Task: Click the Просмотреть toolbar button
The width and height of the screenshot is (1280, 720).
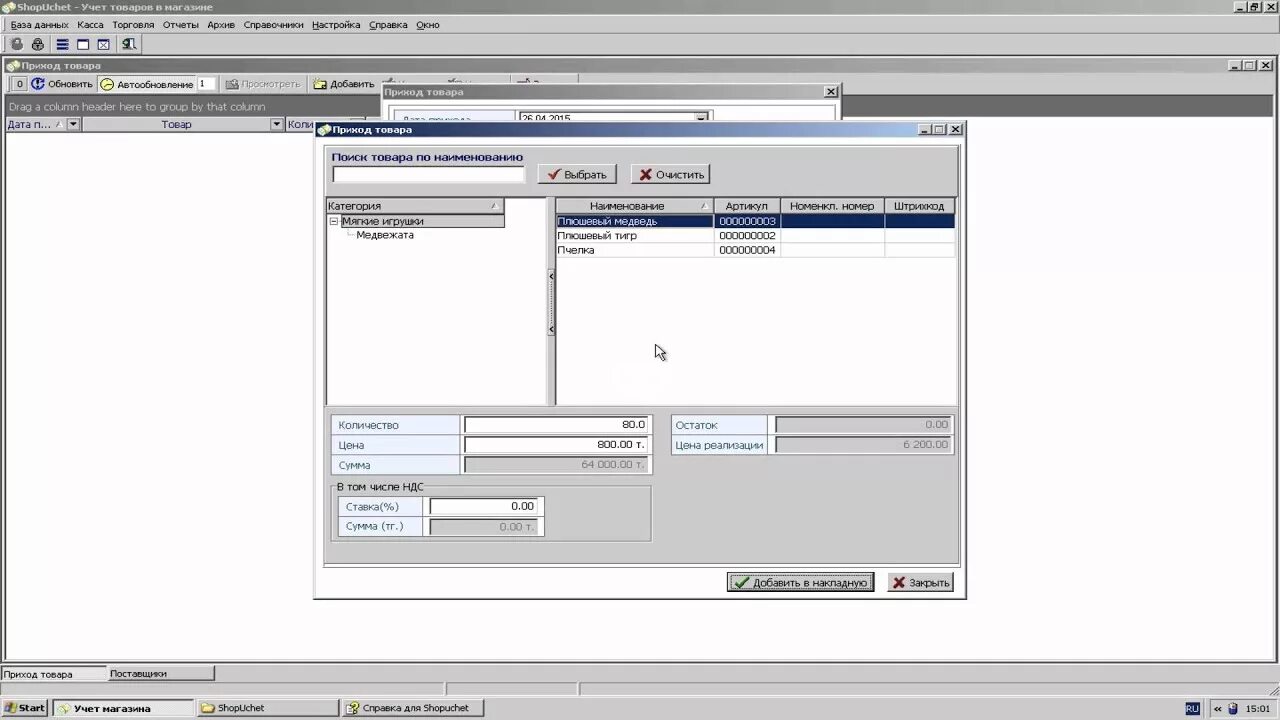Action: tap(263, 84)
